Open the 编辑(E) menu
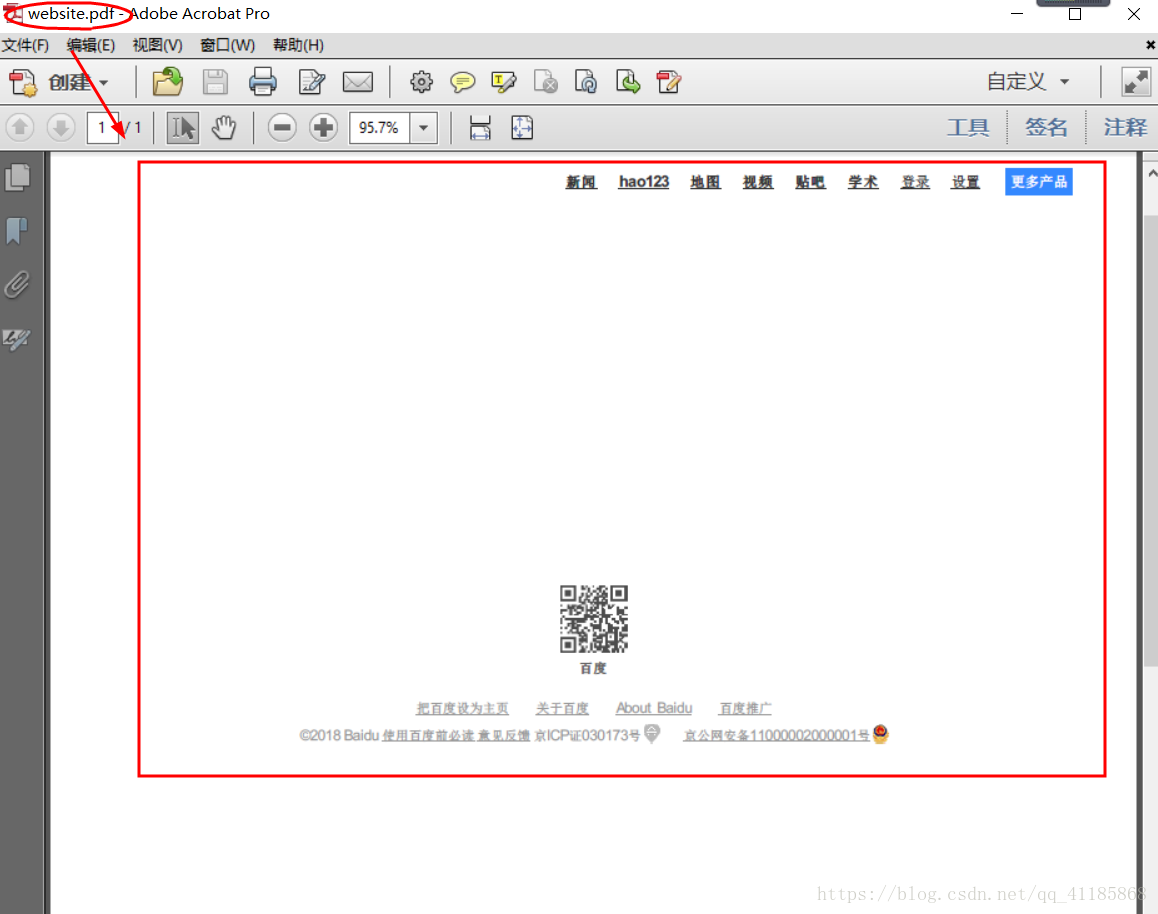Image resolution: width=1158 pixels, height=914 pixels. click(91, 46)
